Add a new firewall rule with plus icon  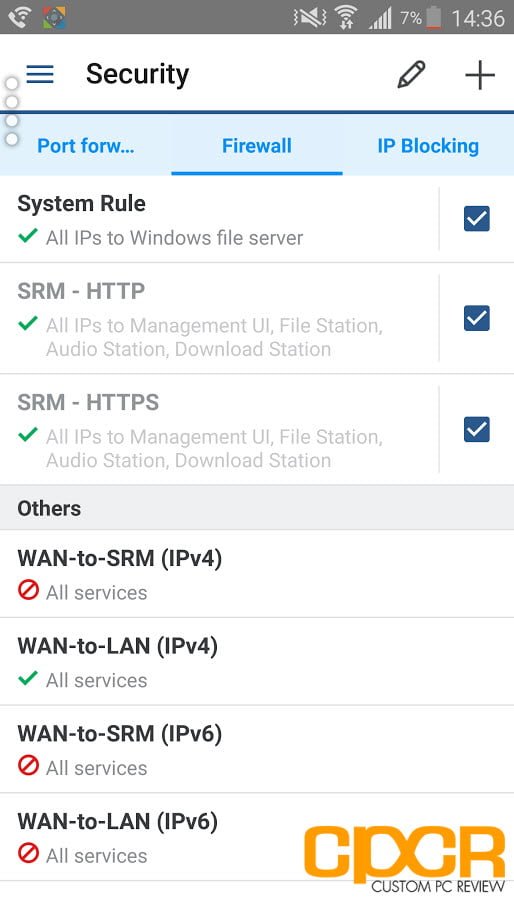[x=480, y=75]
